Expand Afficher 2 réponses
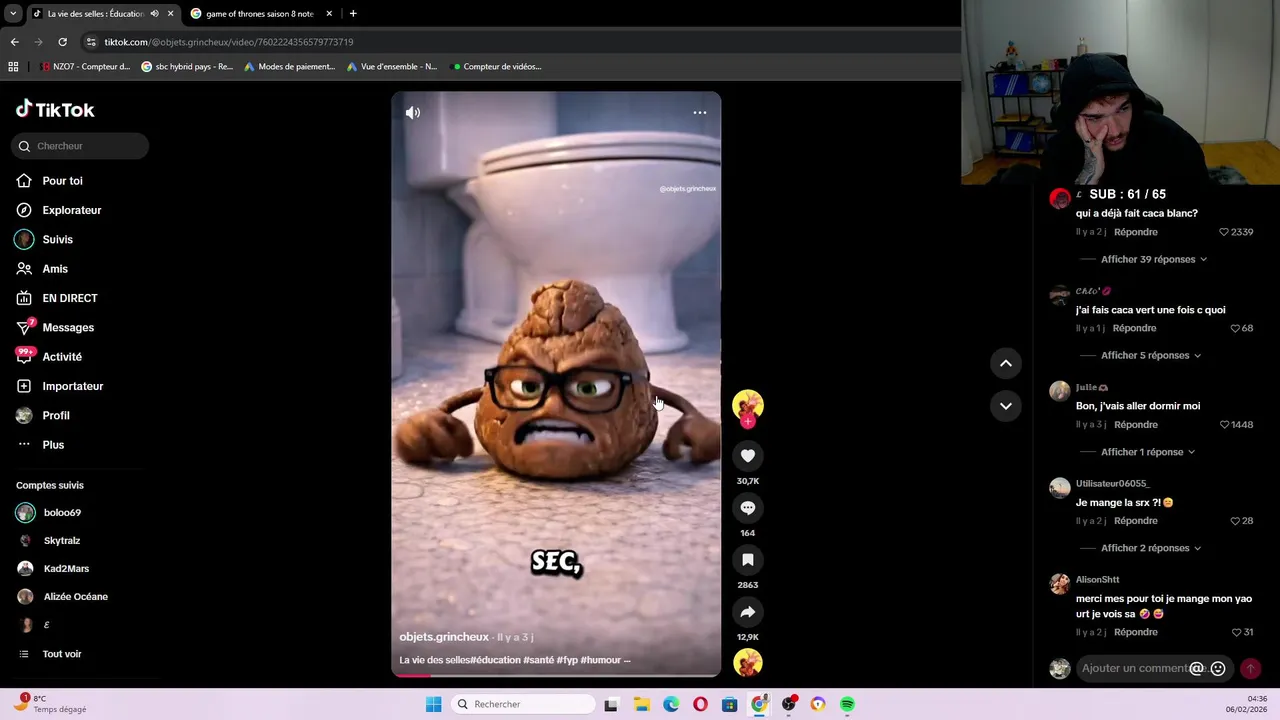This screenshot has width=1280, height=720. [1151, 548]
